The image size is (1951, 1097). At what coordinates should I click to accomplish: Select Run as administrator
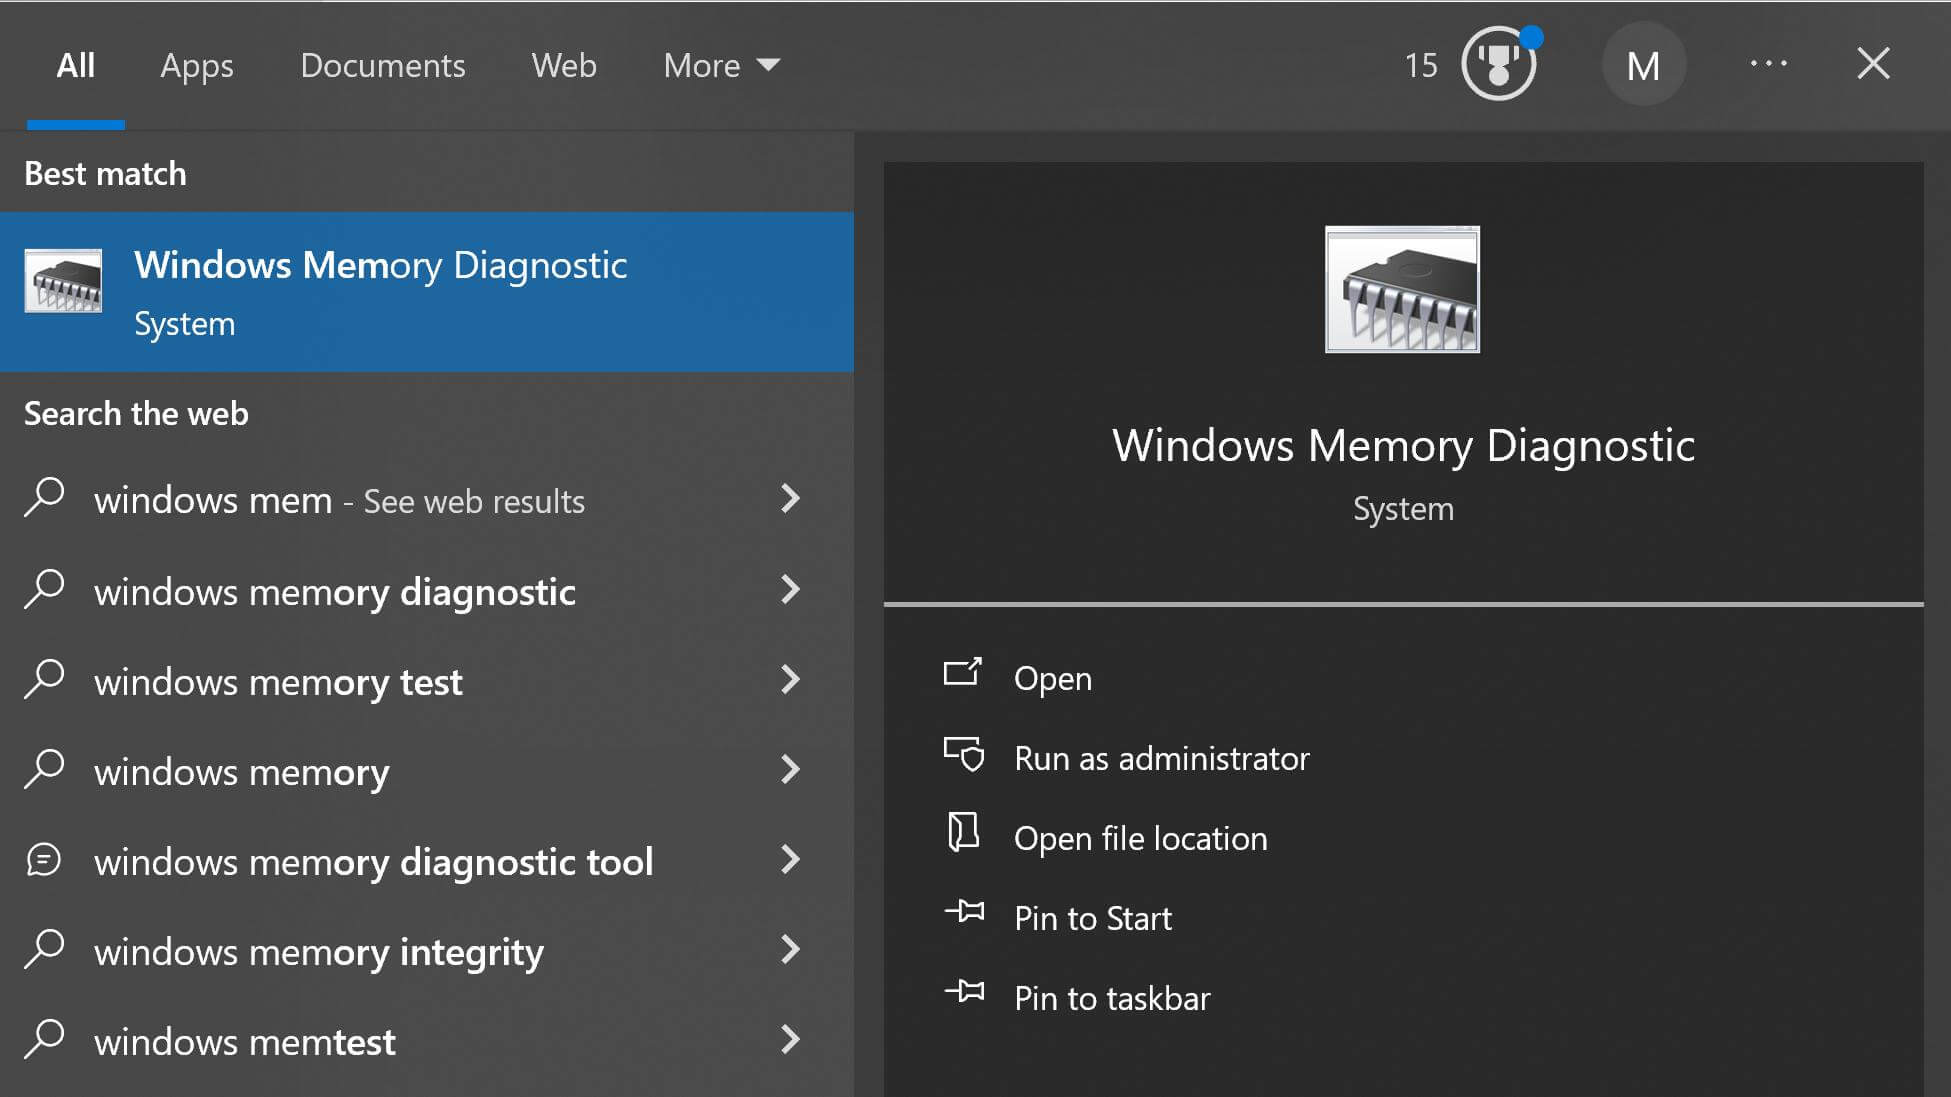(1161, 757)
